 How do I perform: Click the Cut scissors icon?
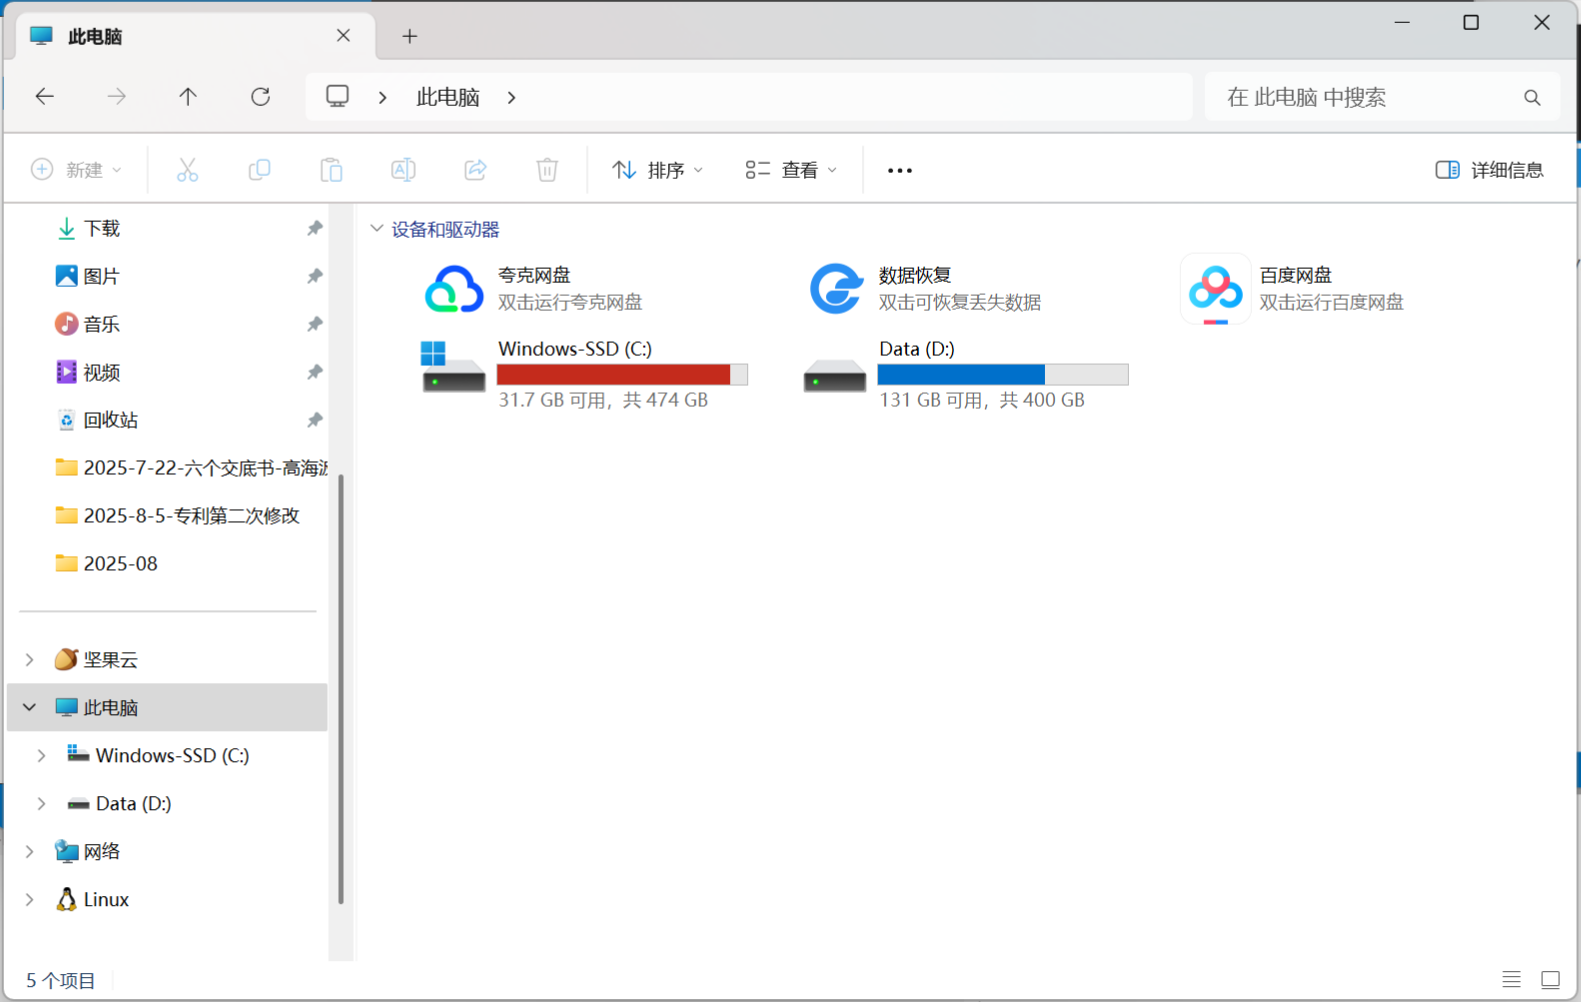(187, 170)
